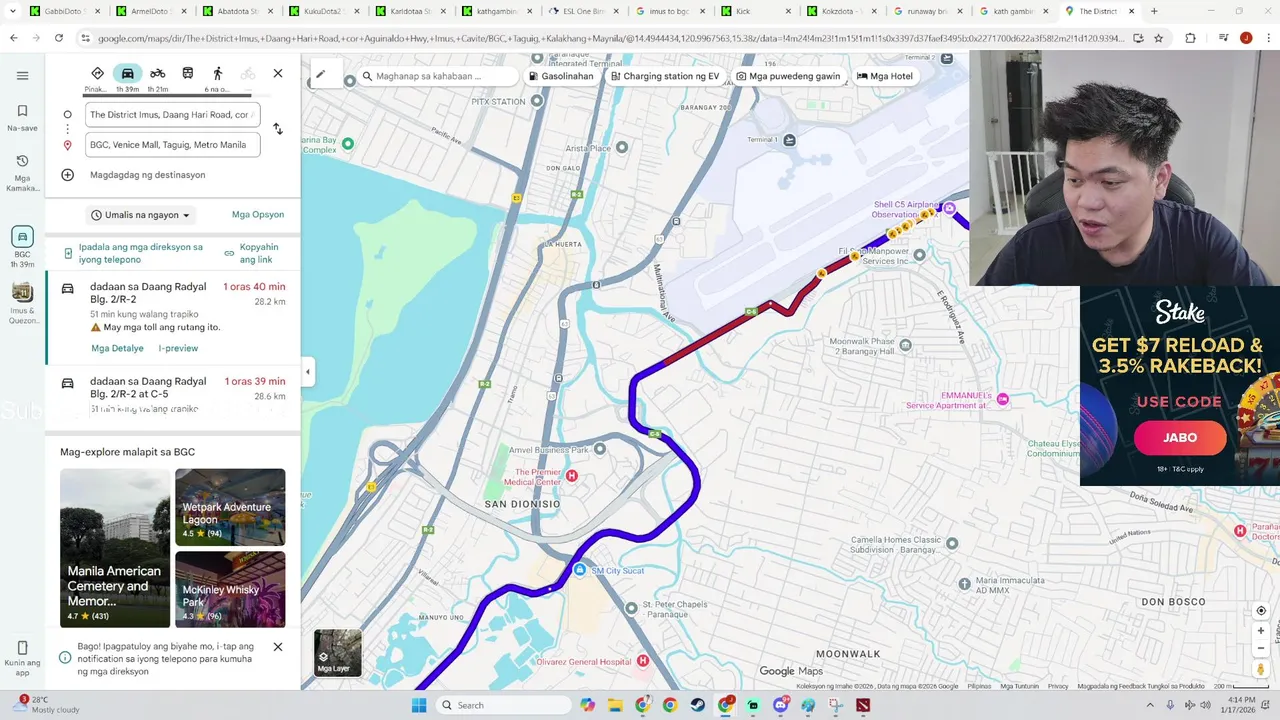Viewport: 1280px width, 720px height.
Task: Zoom in the map with plus
Action: tap(1261, 631)
